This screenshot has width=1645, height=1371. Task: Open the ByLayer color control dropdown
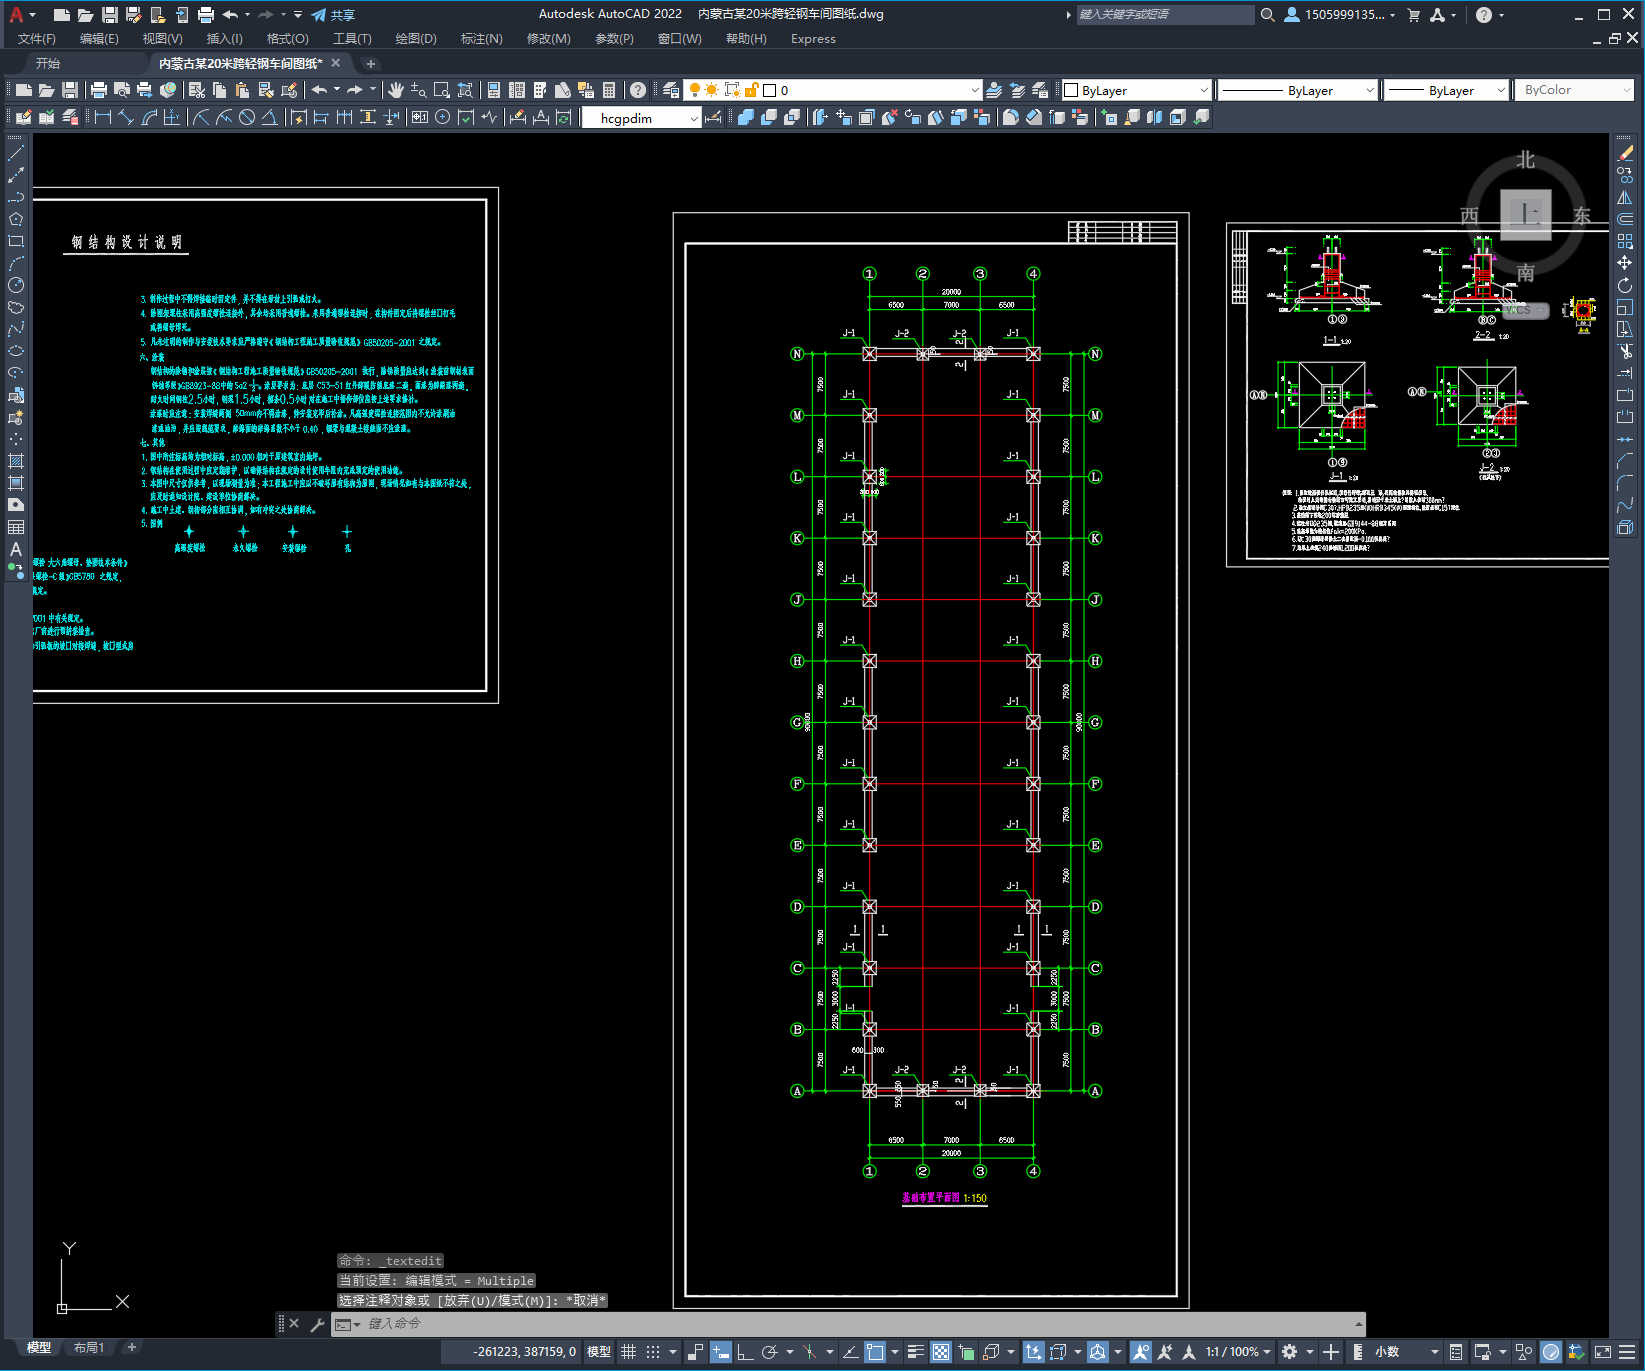click(x=1136, y=90)
